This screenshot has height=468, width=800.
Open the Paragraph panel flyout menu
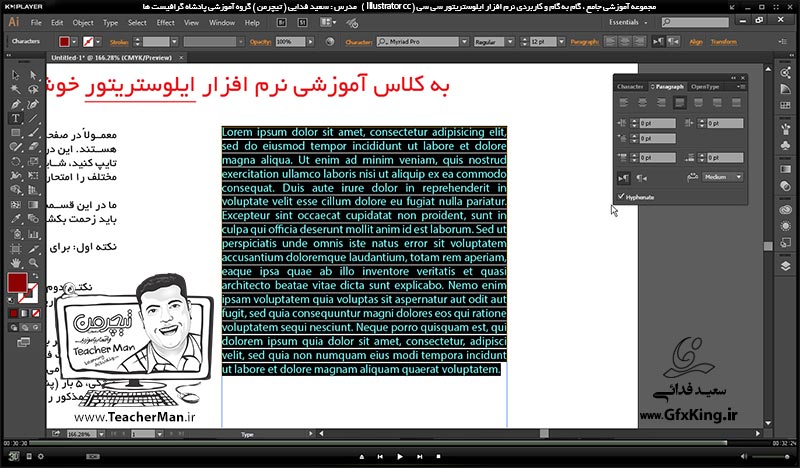[741, 87]
